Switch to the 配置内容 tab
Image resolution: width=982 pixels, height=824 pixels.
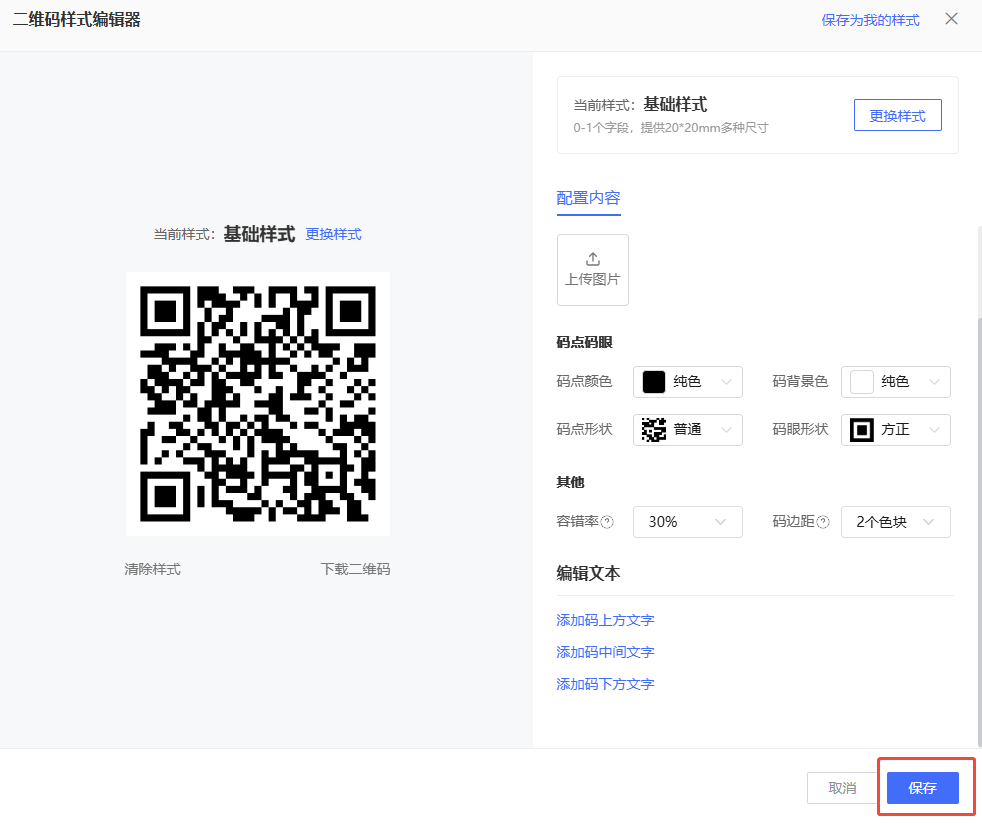click(x=589, y=198)
